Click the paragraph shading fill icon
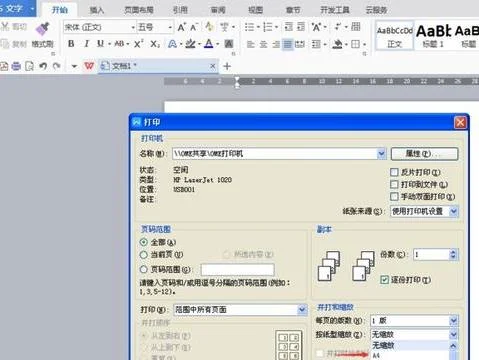Screen dimensions: 479x360 point(337,44)
